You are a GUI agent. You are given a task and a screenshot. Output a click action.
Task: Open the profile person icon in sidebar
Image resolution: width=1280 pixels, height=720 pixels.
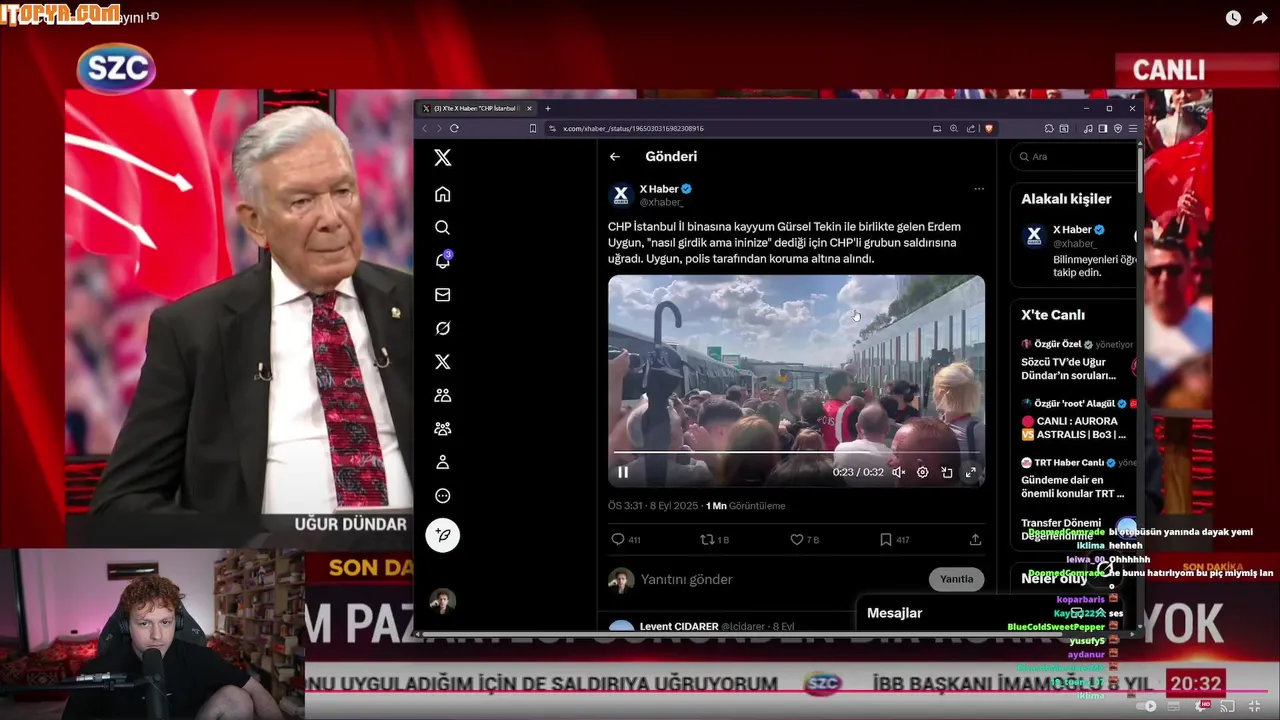pyautogui.click(x=443, y=462)
